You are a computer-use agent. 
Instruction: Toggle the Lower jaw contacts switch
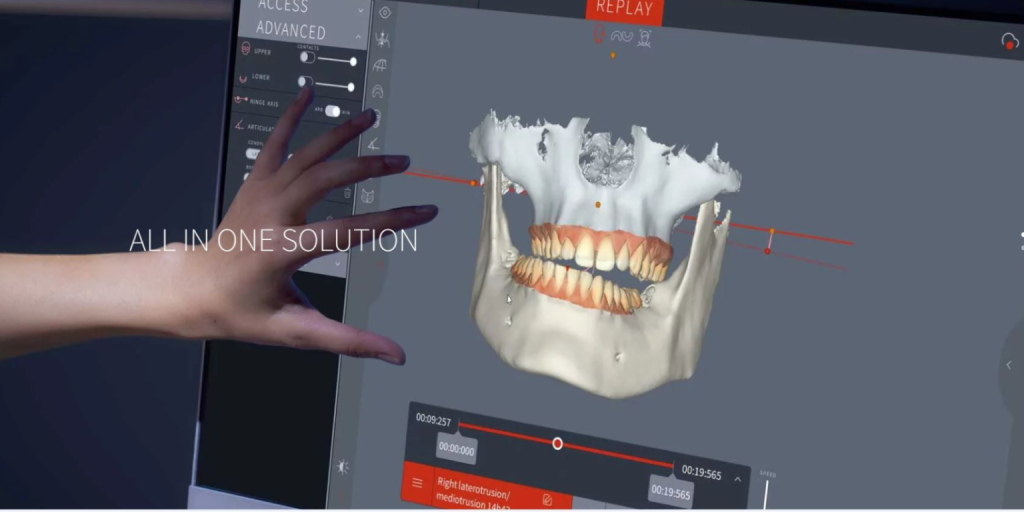tap(305, 82)
